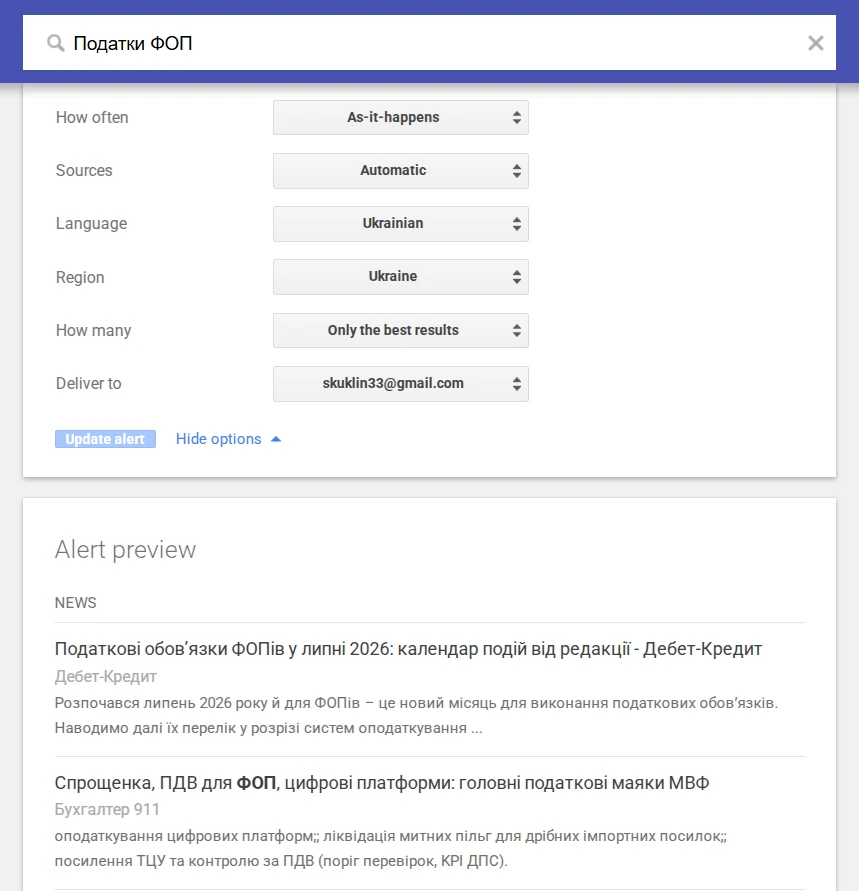Viewport: 859px width, 891px height.
Task: Click the magnifier search icon
Action: coord(55,43)
